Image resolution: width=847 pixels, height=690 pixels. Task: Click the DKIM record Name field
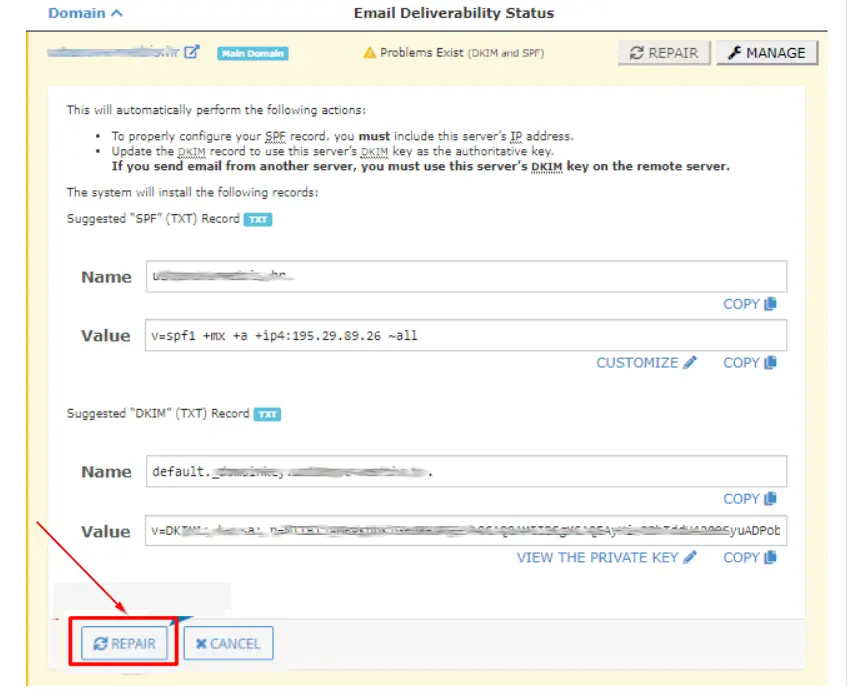[x=466, y=471]
